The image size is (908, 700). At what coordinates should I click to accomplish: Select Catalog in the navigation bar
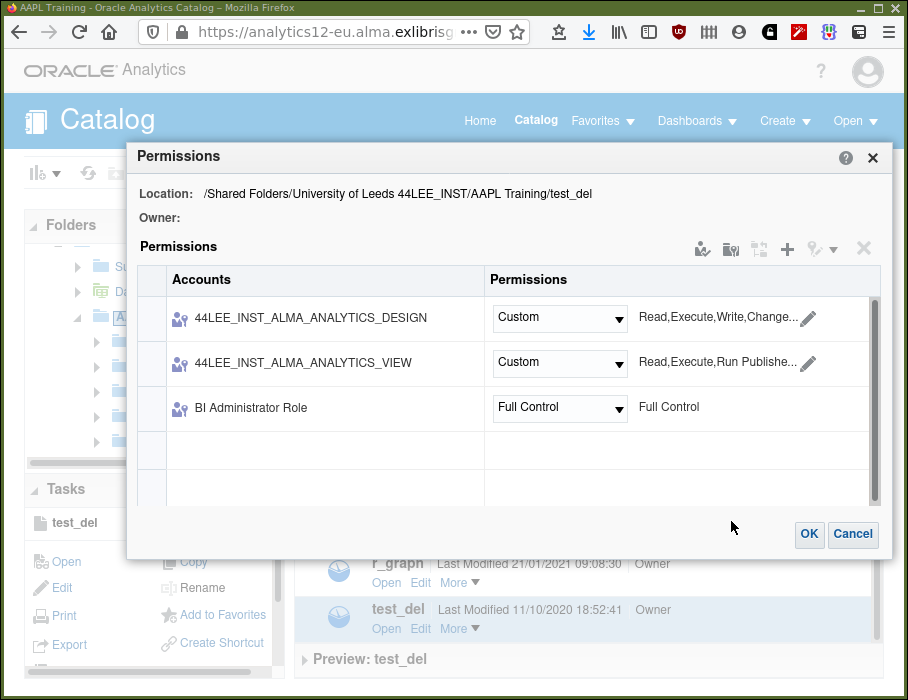(x=536, y=120)
